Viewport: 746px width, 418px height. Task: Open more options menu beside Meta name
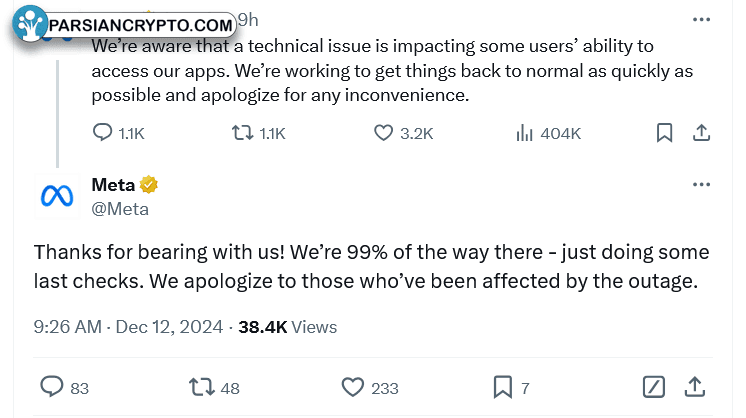click(701, 185)
